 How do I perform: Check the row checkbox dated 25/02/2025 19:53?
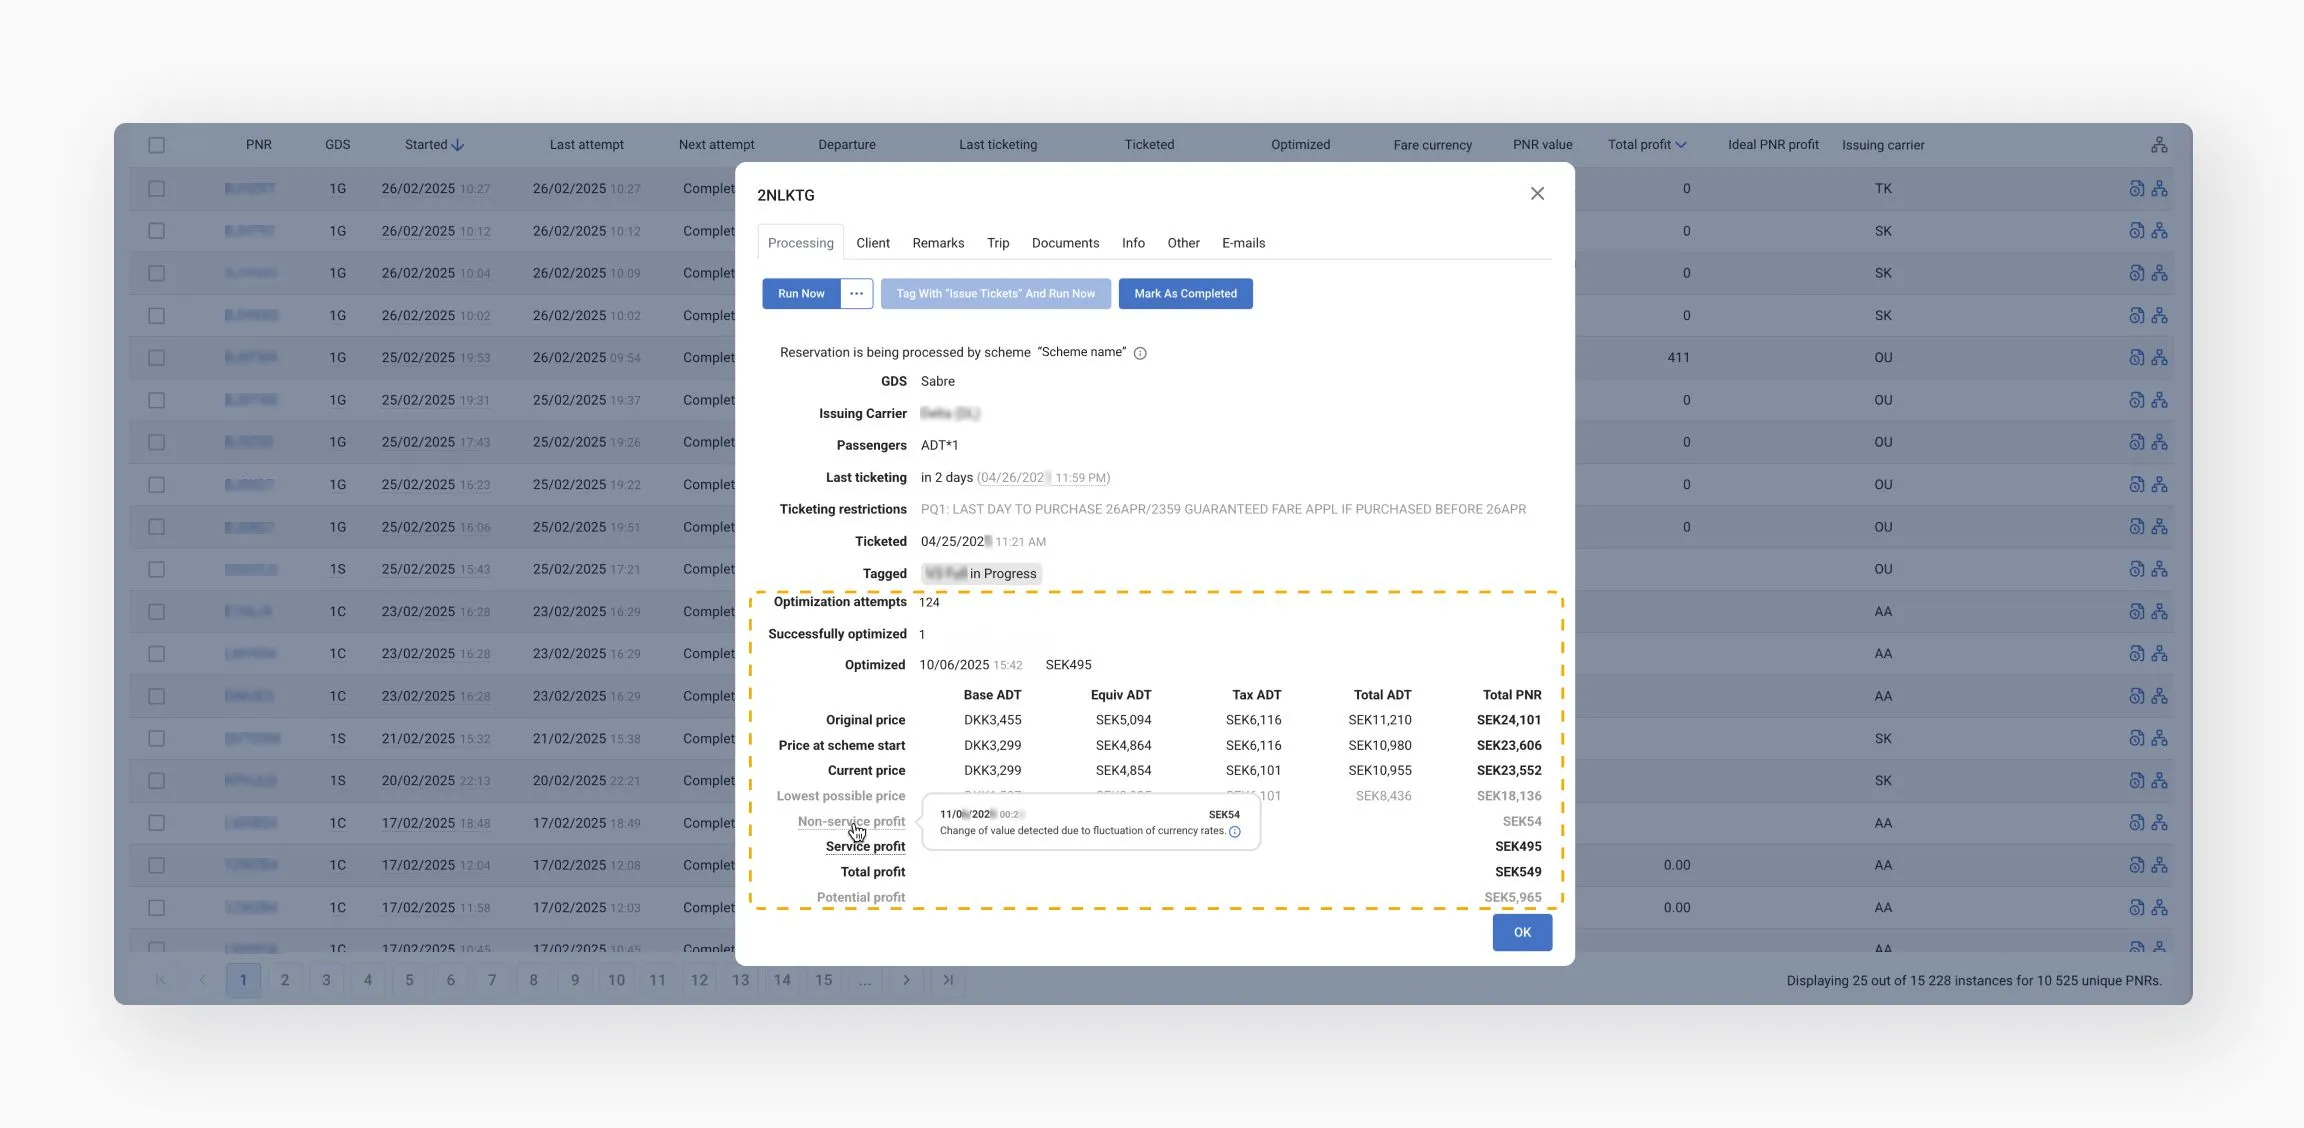click(x=157, y=358)
